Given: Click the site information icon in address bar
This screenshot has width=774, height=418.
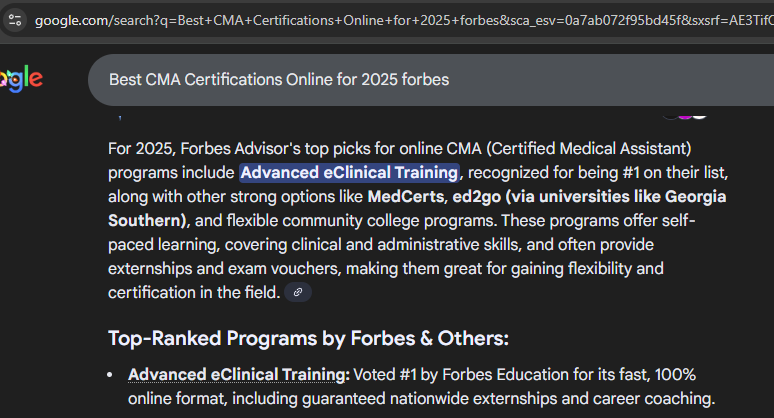Looking at the screenshot, I should pos(15,20).
